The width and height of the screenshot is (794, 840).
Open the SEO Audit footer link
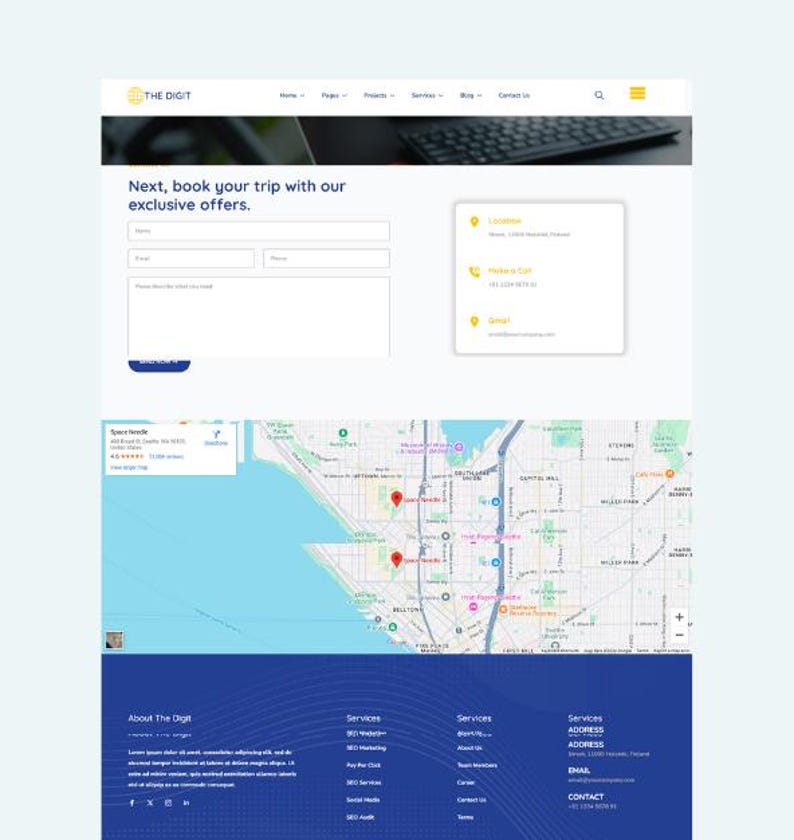[360, 818]
